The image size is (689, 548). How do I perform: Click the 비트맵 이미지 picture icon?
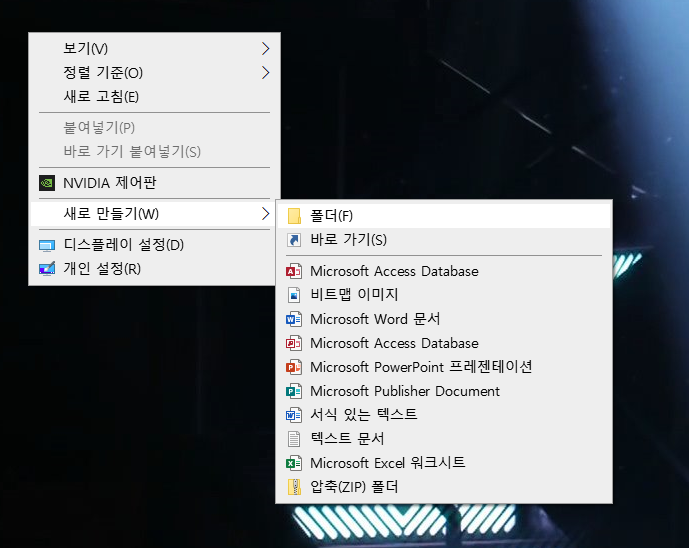(294, 295)
